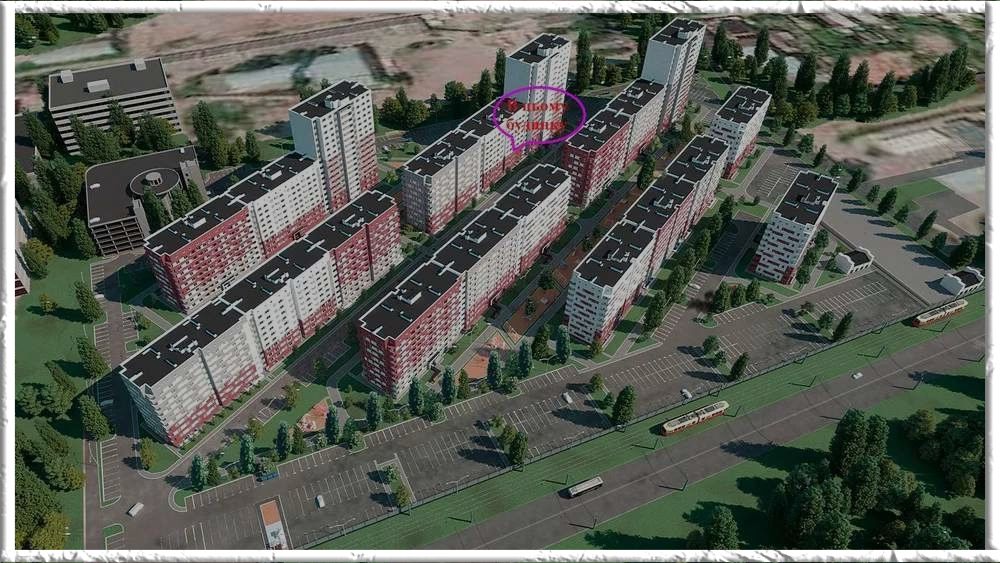Select the small white building at far right

click(x=963, y=281)
